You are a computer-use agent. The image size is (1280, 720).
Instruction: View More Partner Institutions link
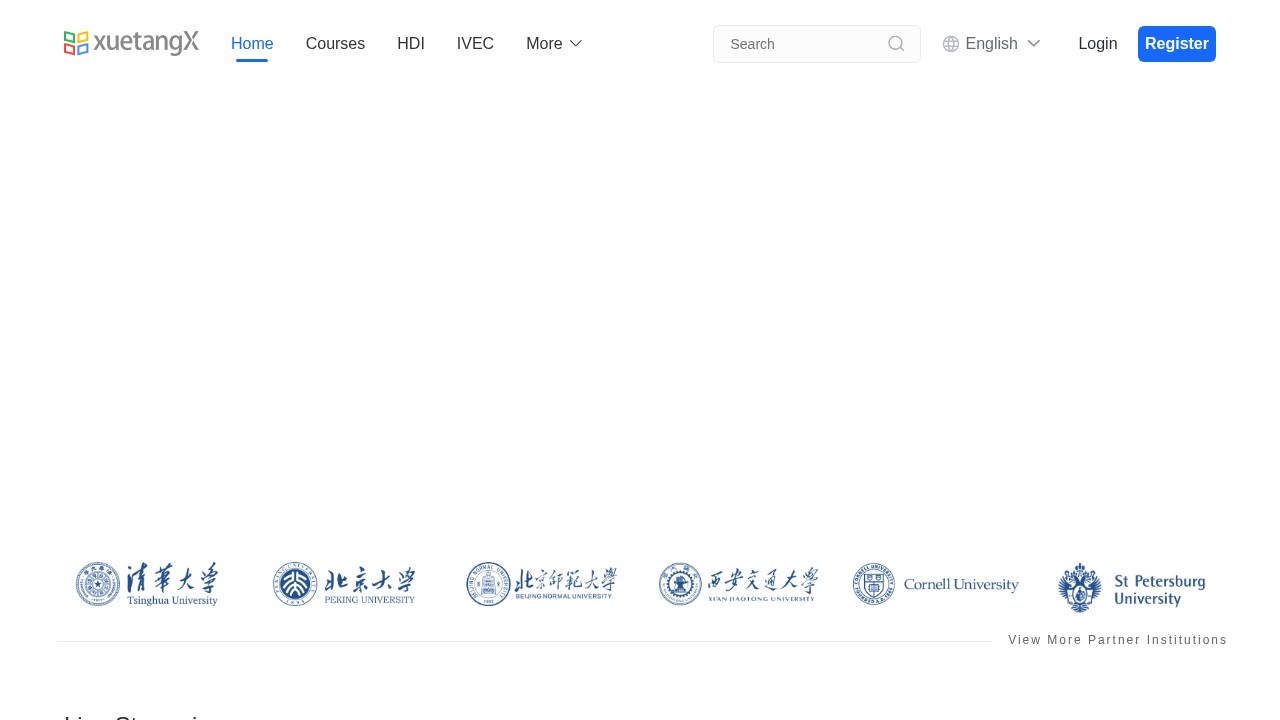[x=1117, y=640]
